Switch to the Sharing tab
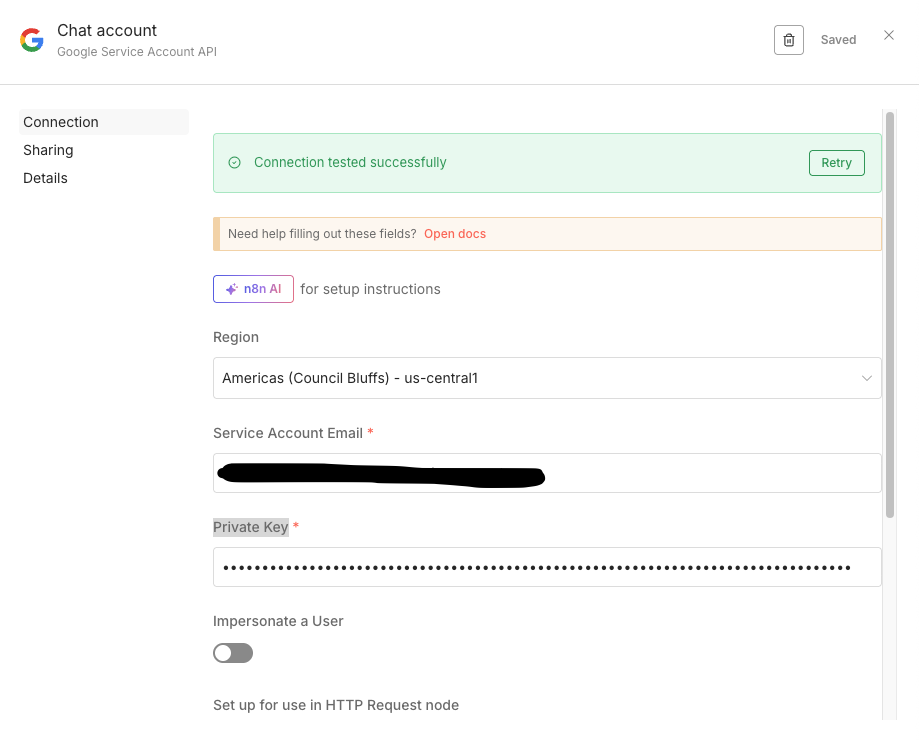Screen dimensions: 919x740 click(48, 150)
